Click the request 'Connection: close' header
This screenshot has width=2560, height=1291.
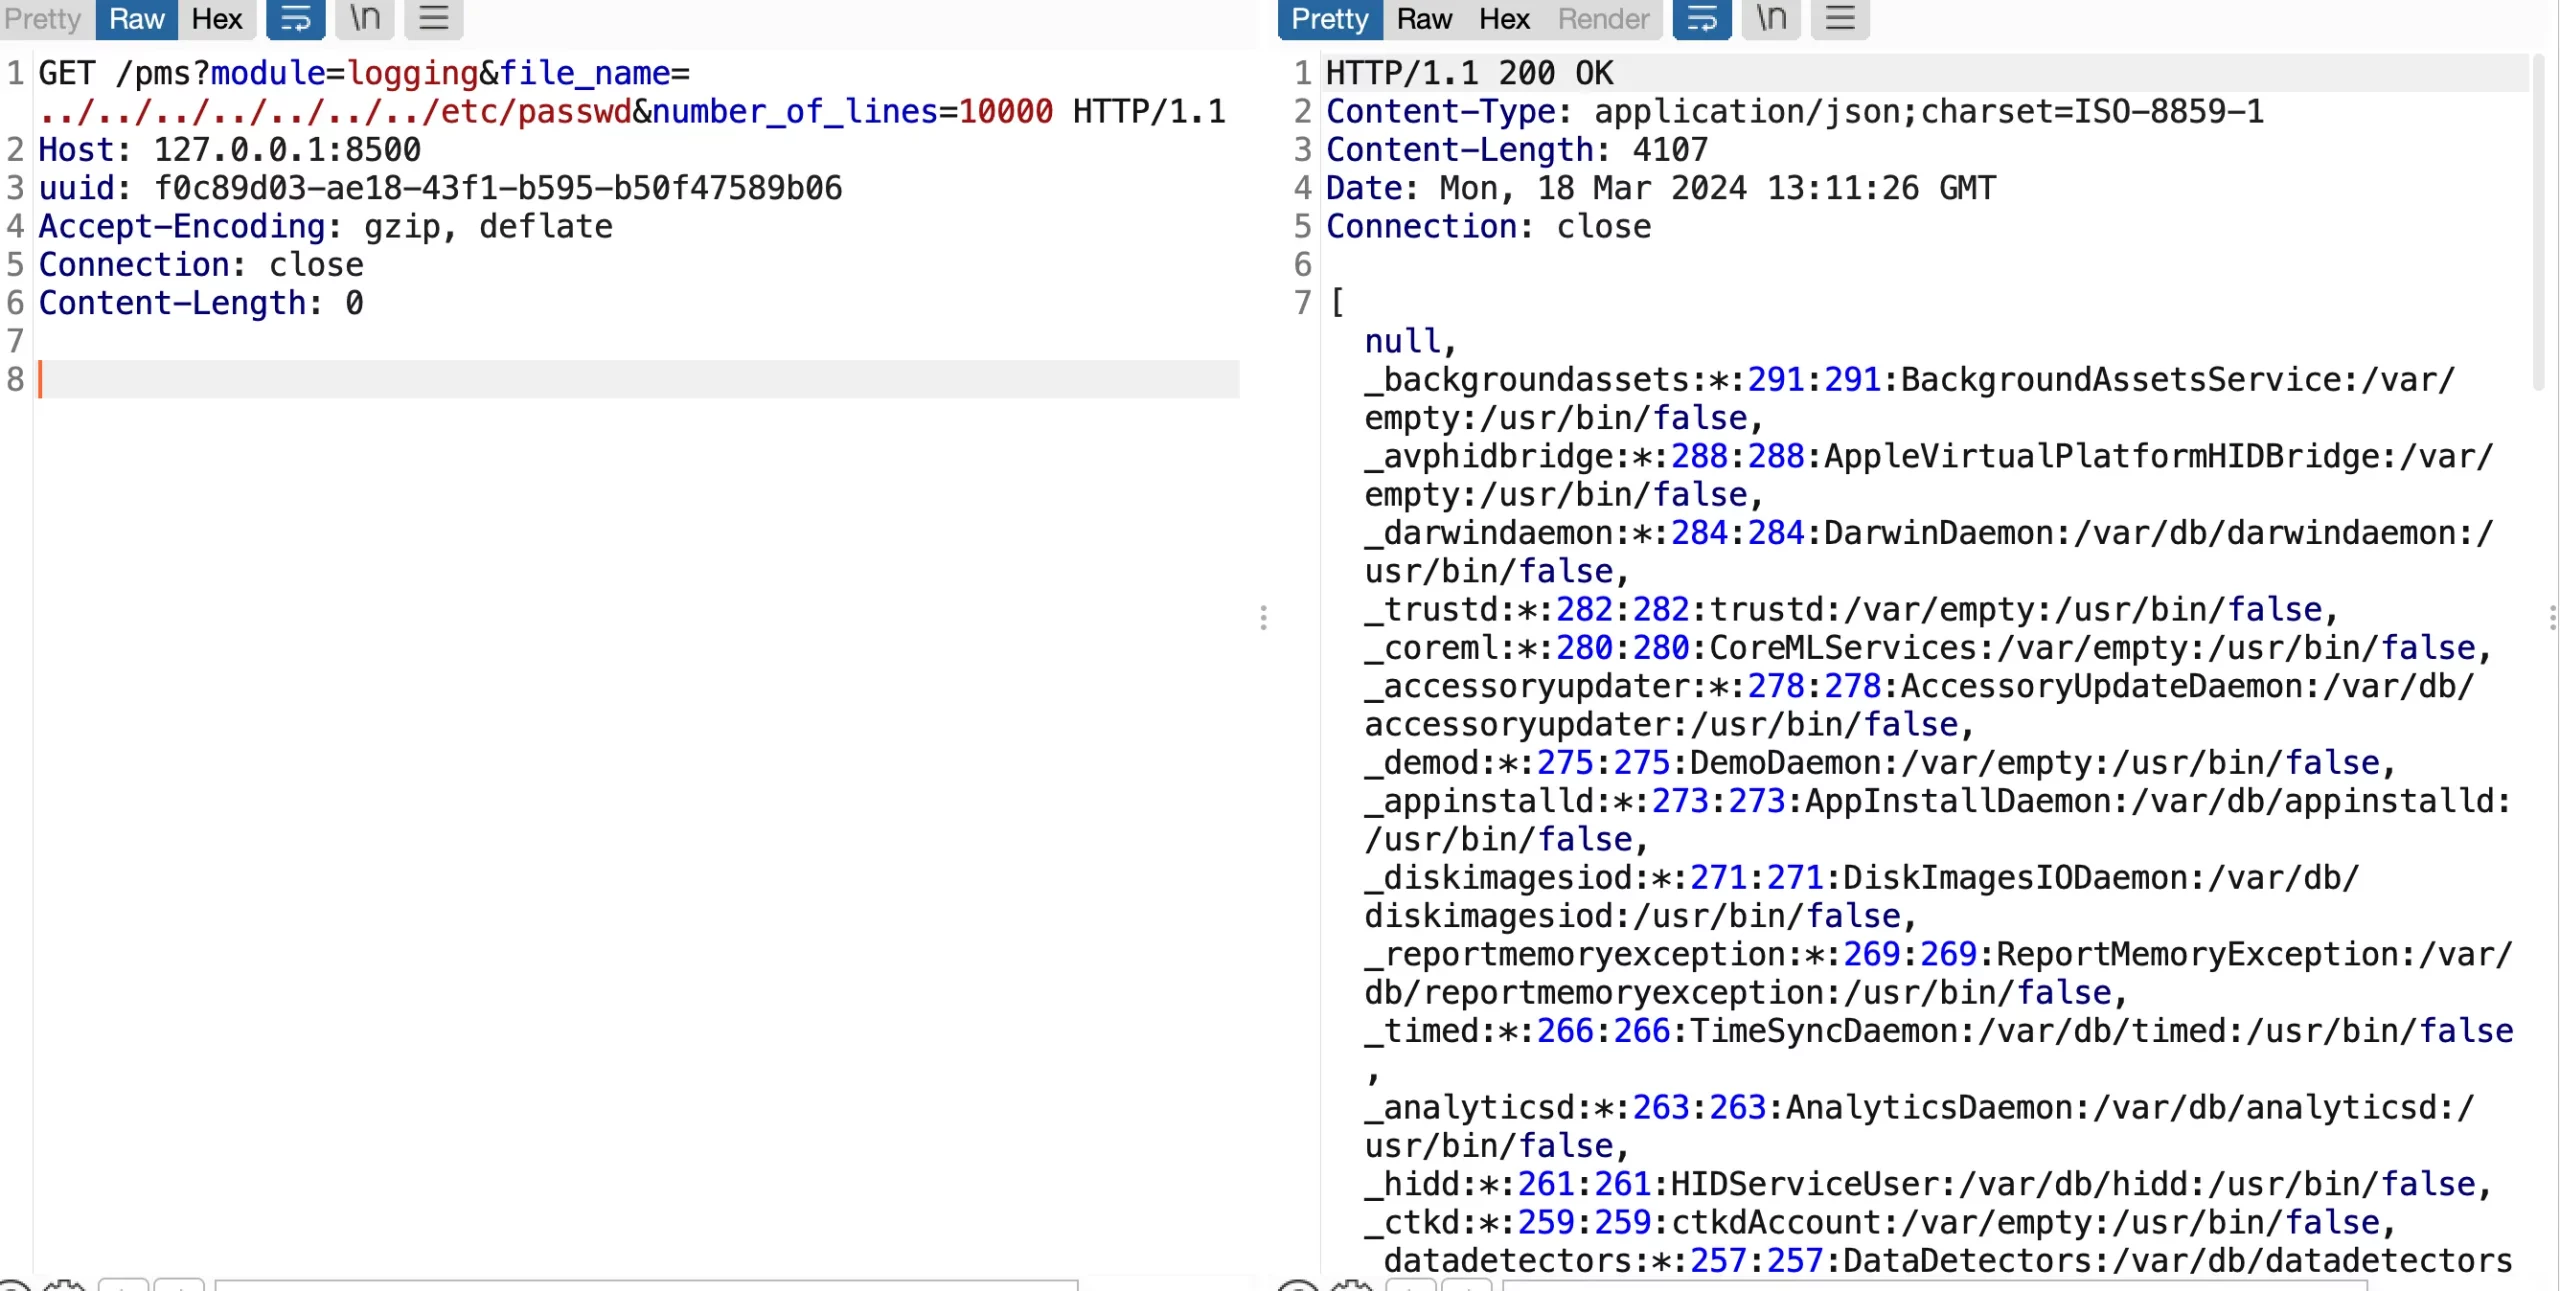pyautogui.click(x=201, y=265)
